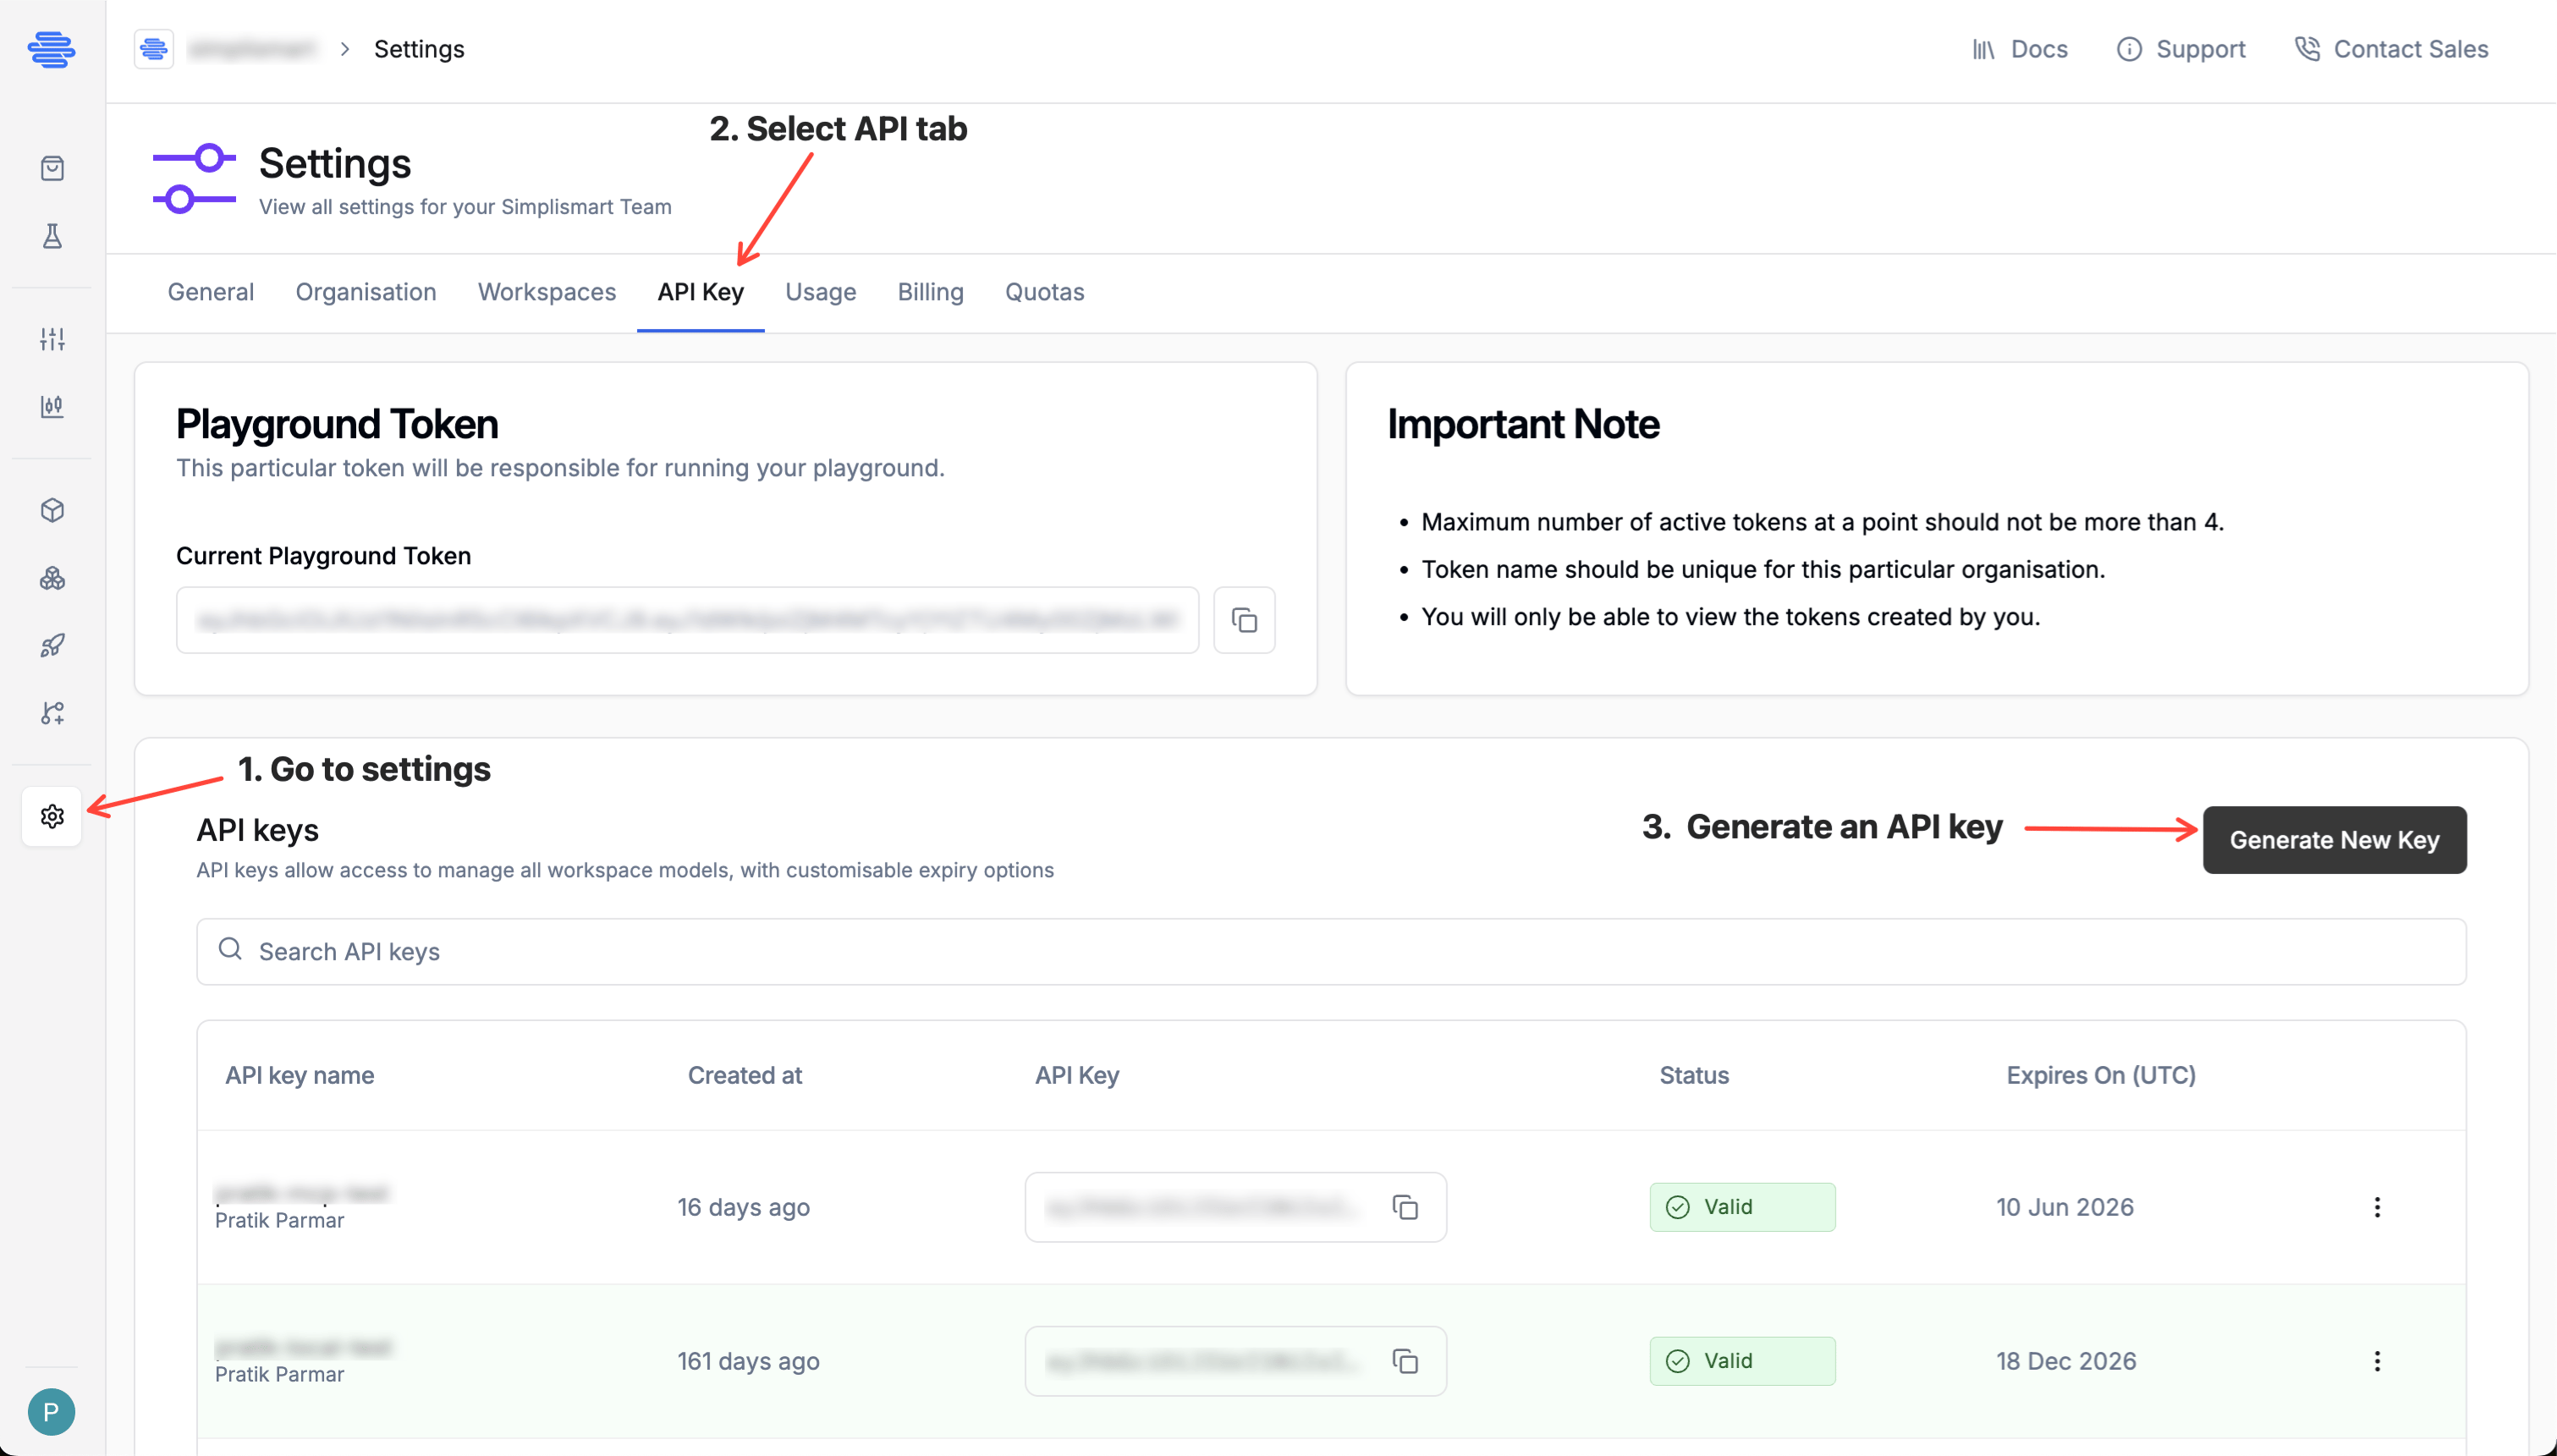Click Pratik Parmar in 161 days row

(x=280, y=1374)
